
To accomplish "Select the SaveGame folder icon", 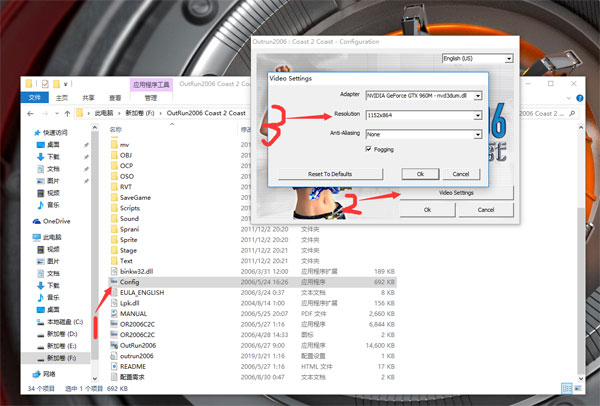I will click(114, 197).
